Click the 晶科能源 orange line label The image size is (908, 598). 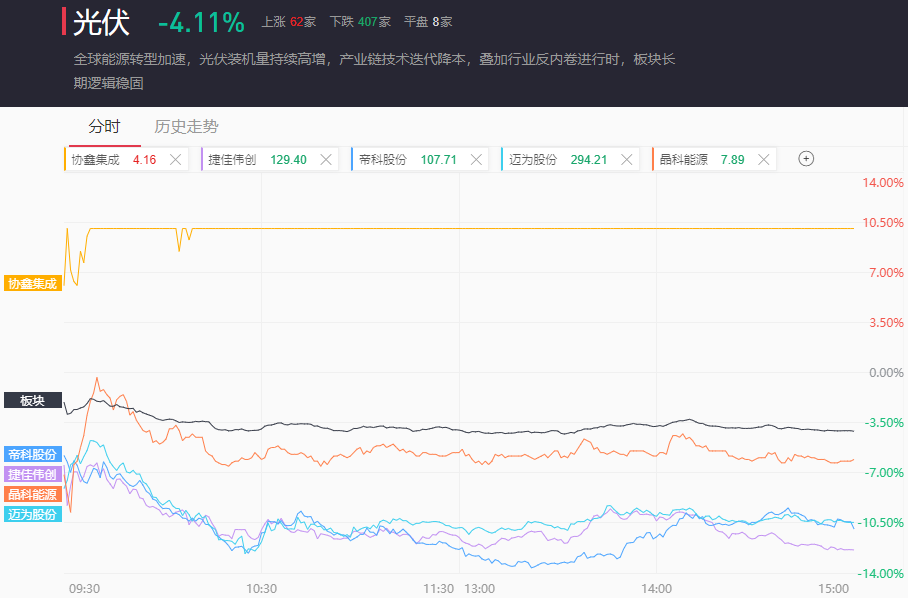pyautogui.click(x=32, y=494)
